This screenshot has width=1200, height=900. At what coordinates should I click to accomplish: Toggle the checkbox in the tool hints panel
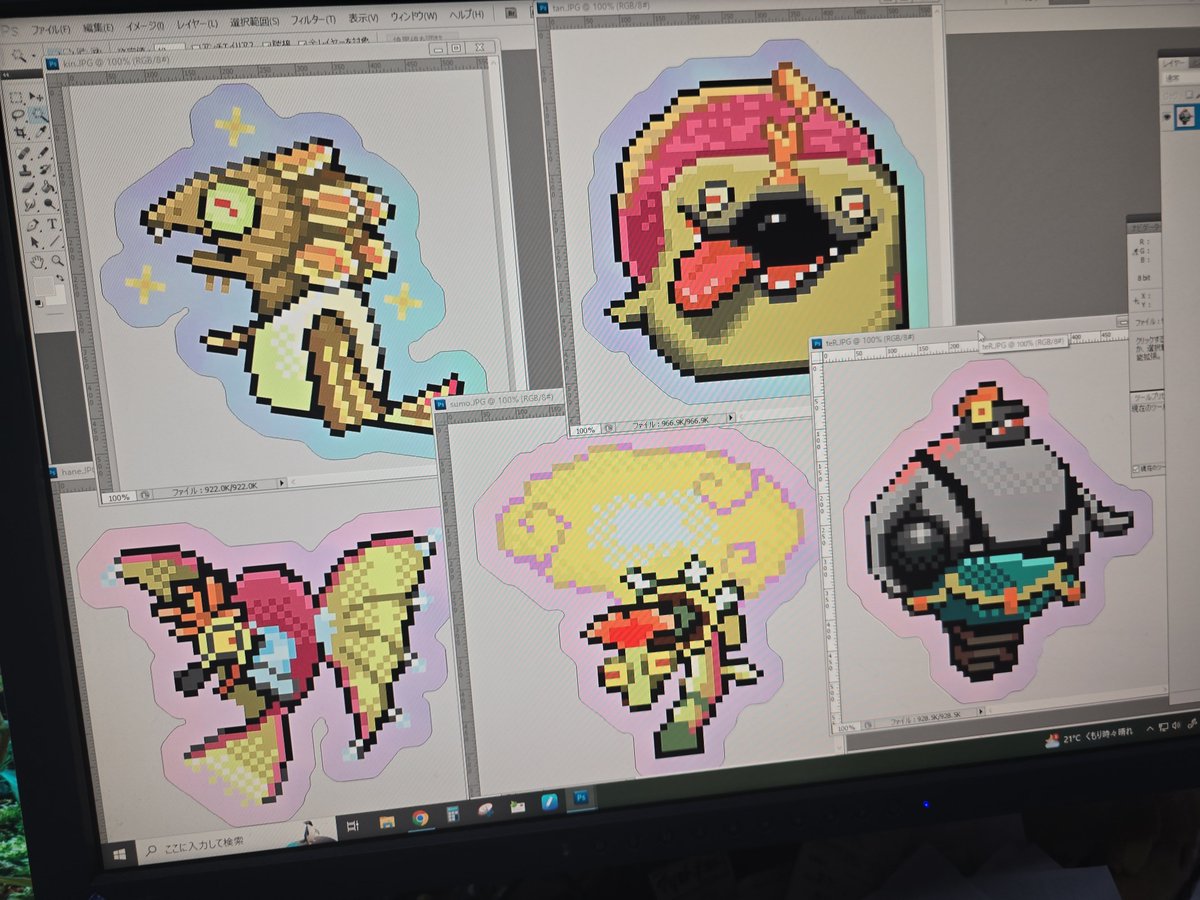pos(1137,468)
